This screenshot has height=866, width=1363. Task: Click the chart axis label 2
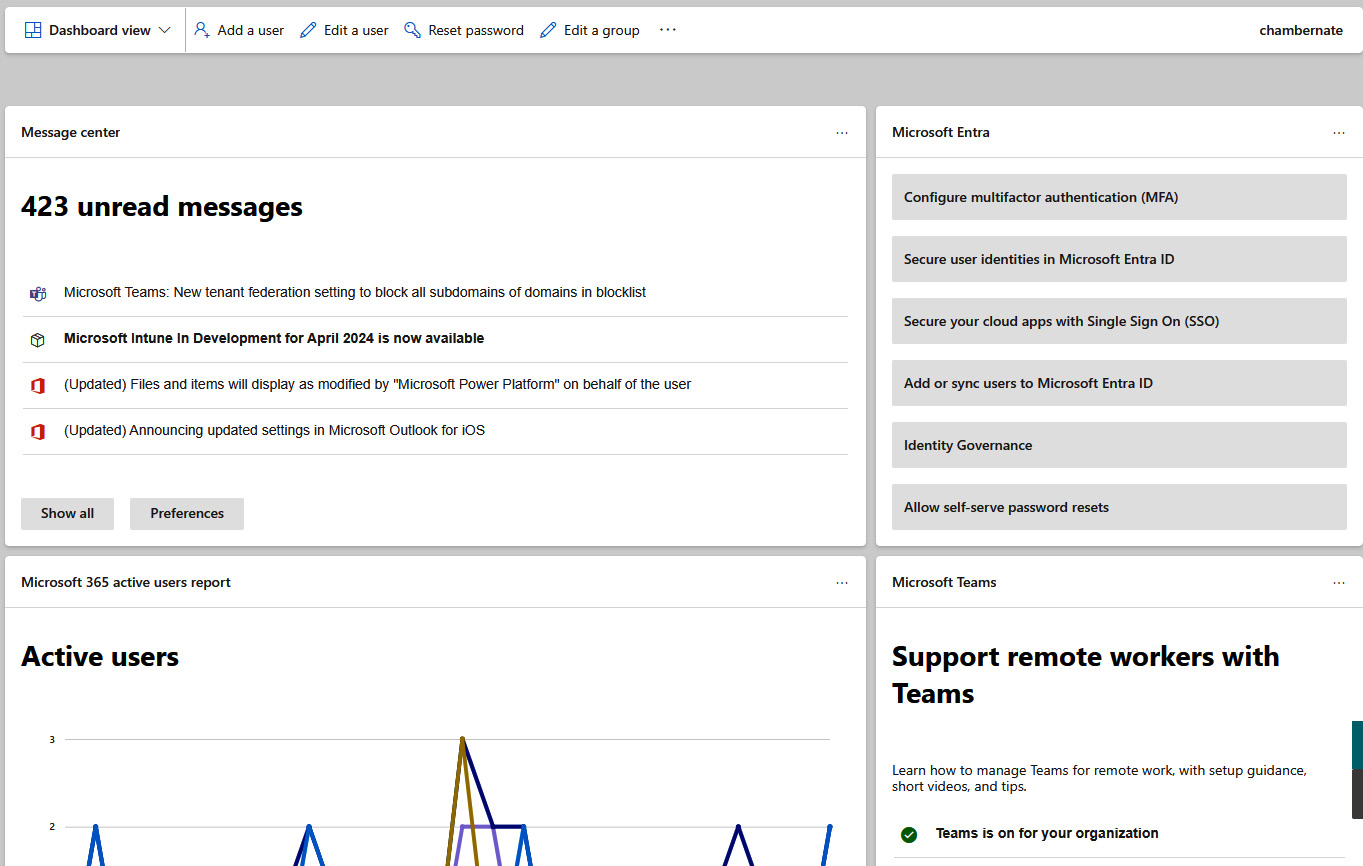point(52,827)
